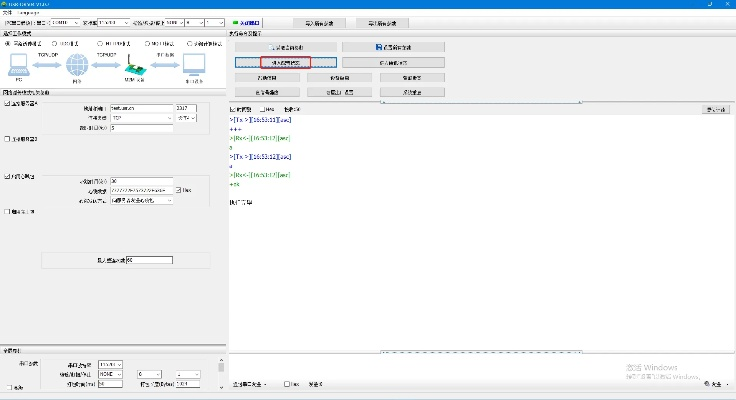
Task: Select the HTTPD mode radio button
Action: (x=100, y=44)
